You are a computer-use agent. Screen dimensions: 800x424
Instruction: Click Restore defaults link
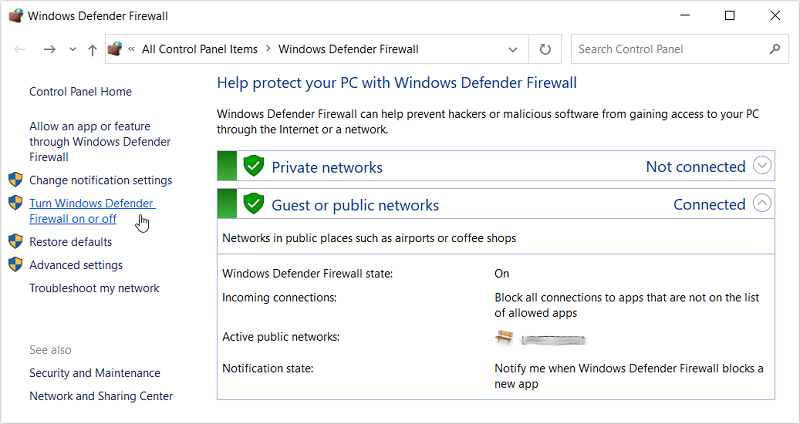pyautogui.click(x=70, y=242)
